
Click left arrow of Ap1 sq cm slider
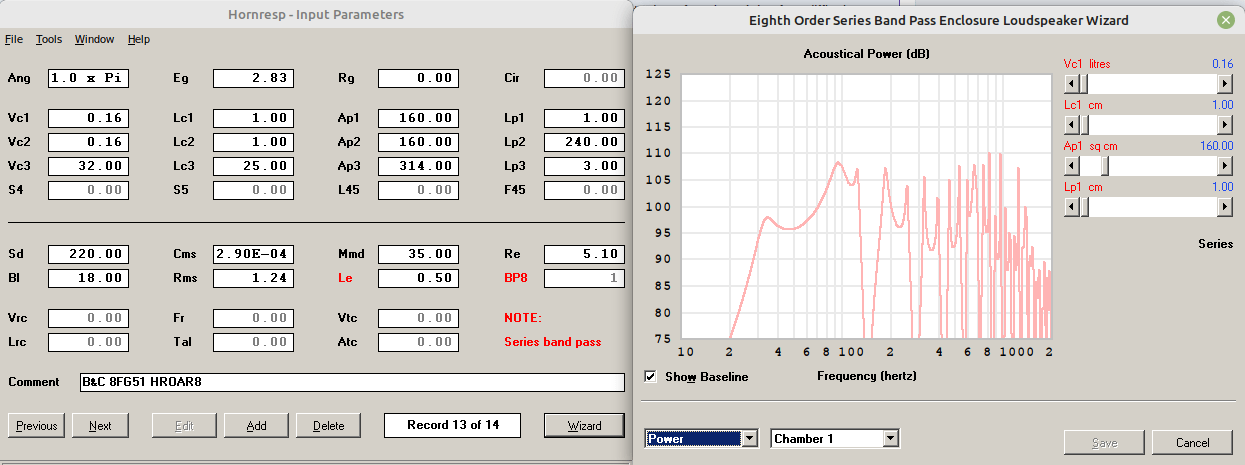coord(1073,166)
